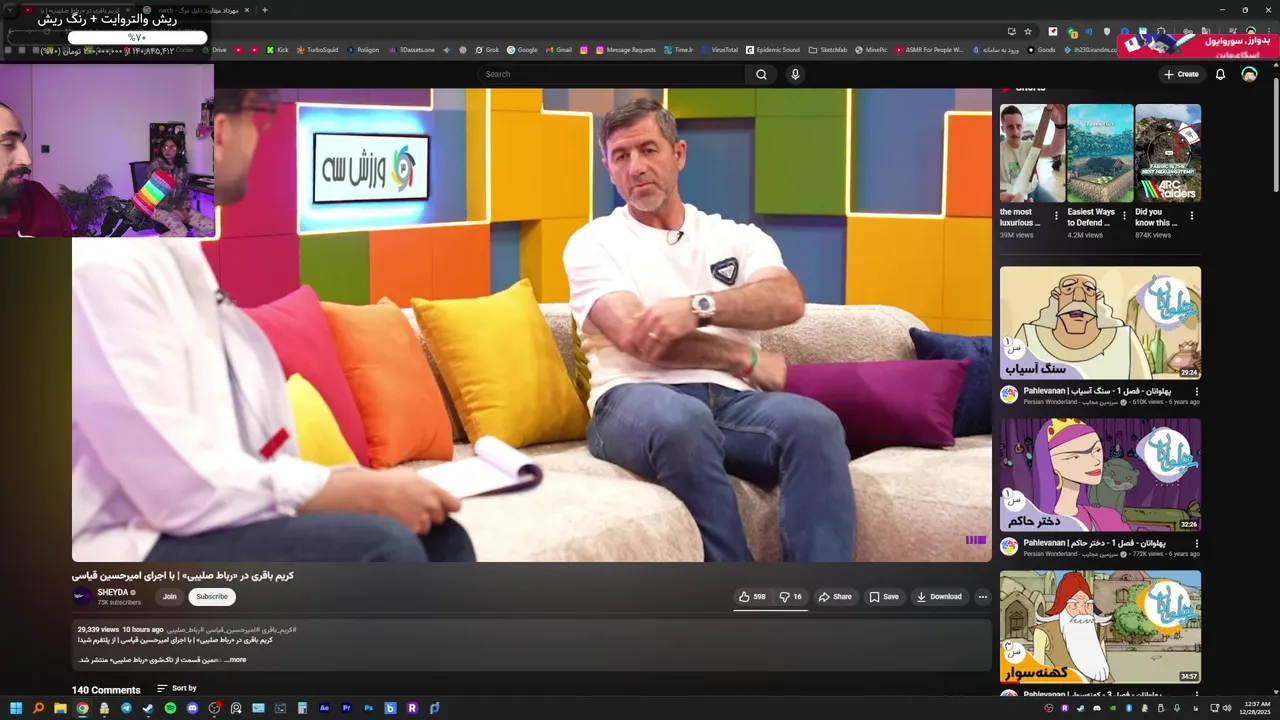Click the #کریم_باقری hashtag in description

coord(277,629)
